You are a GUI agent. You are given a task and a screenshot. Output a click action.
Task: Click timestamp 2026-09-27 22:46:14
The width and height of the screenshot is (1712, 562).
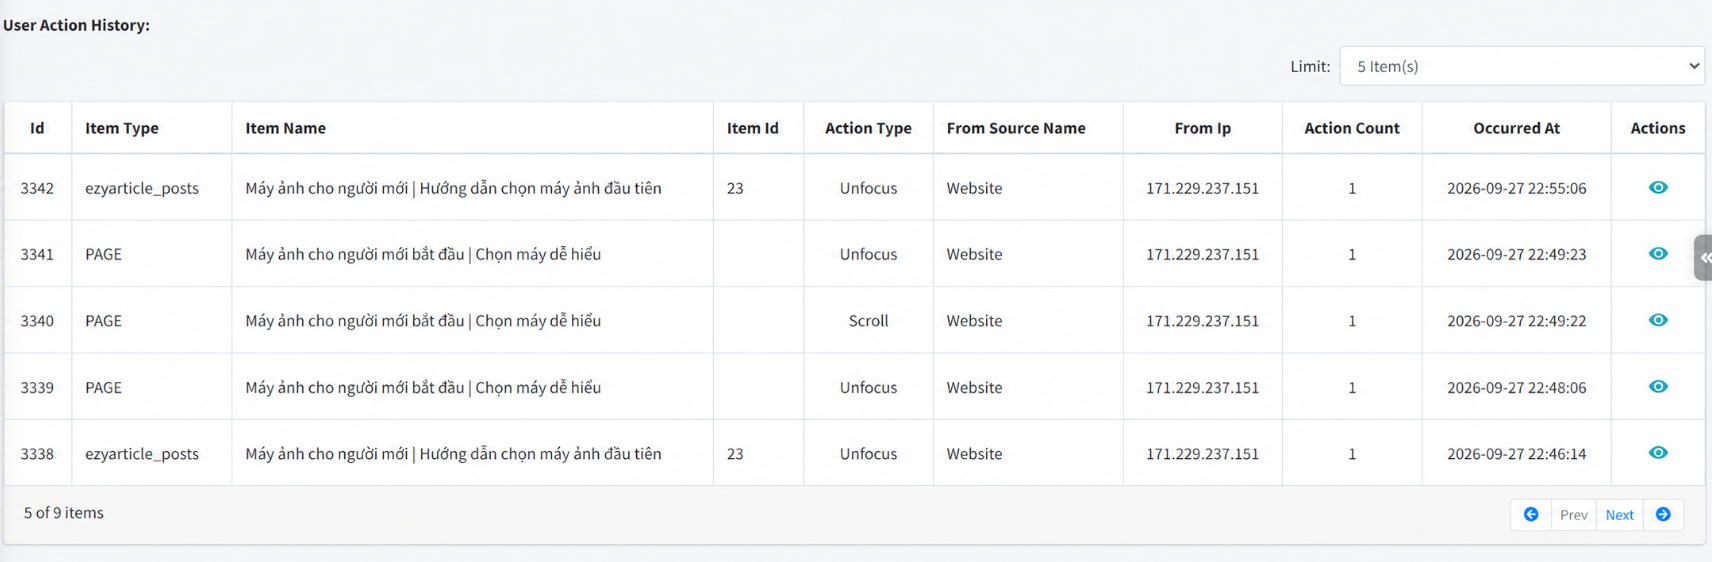pyautogui.click(x=1516, y=454)
